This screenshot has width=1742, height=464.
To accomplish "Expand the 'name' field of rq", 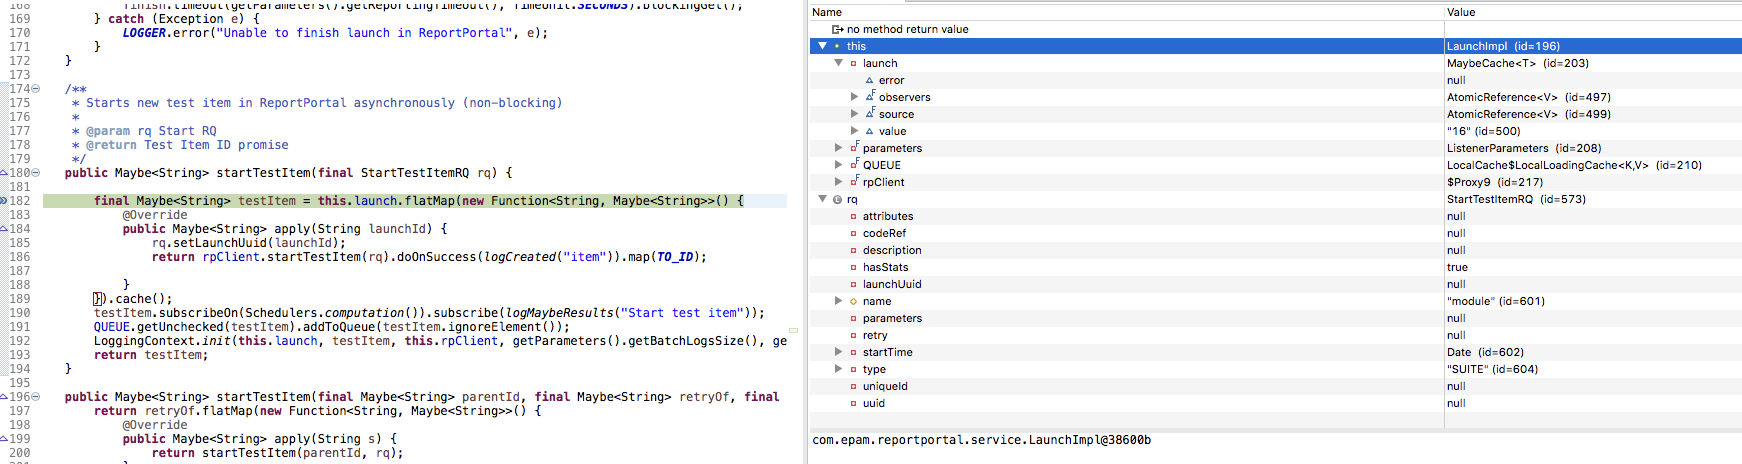I will coord(838,301).
